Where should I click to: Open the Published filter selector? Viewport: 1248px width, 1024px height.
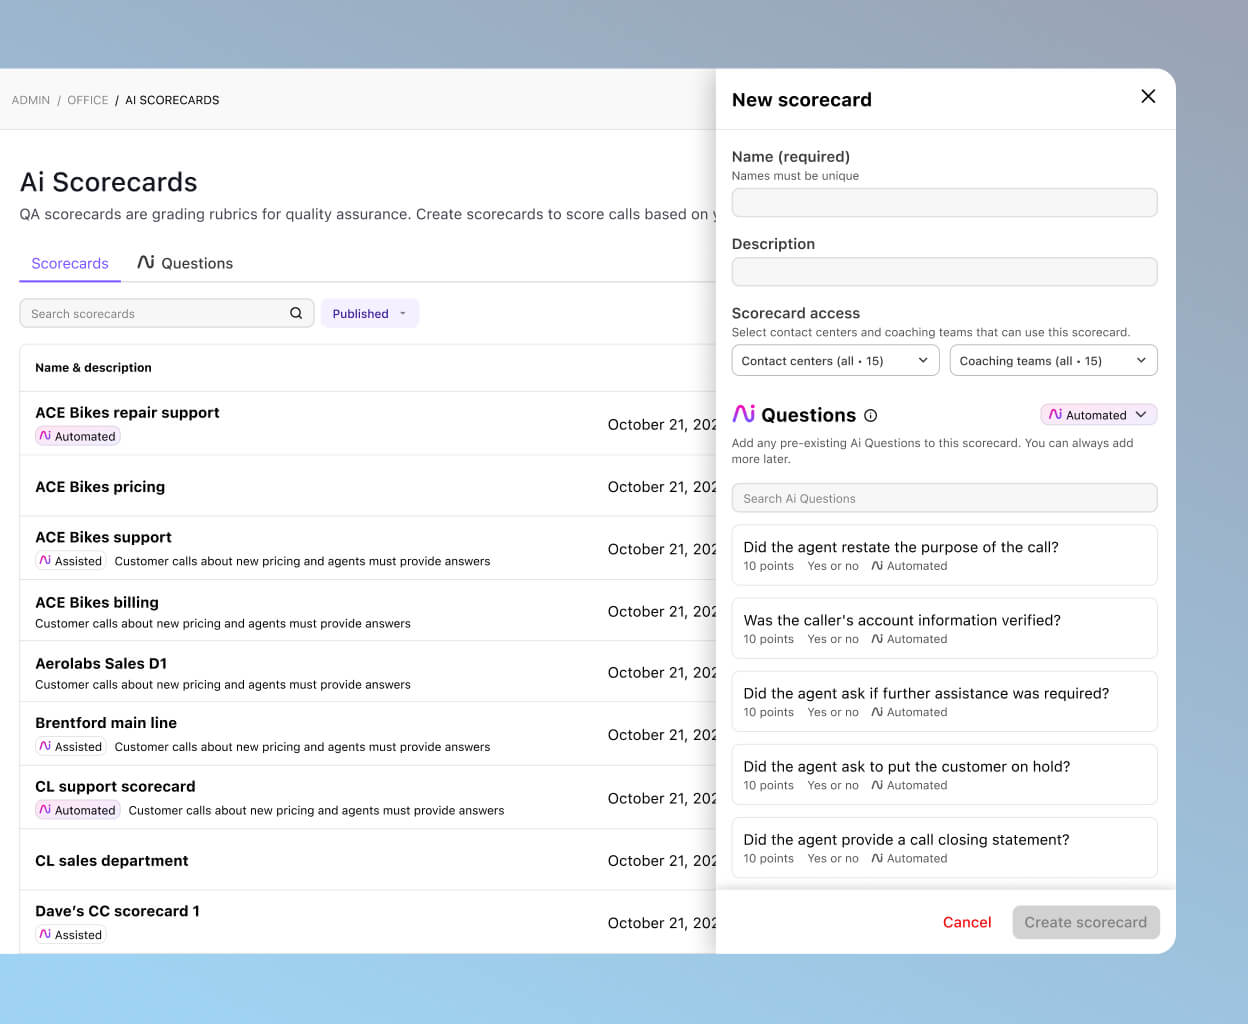click(x=369, y=313)
